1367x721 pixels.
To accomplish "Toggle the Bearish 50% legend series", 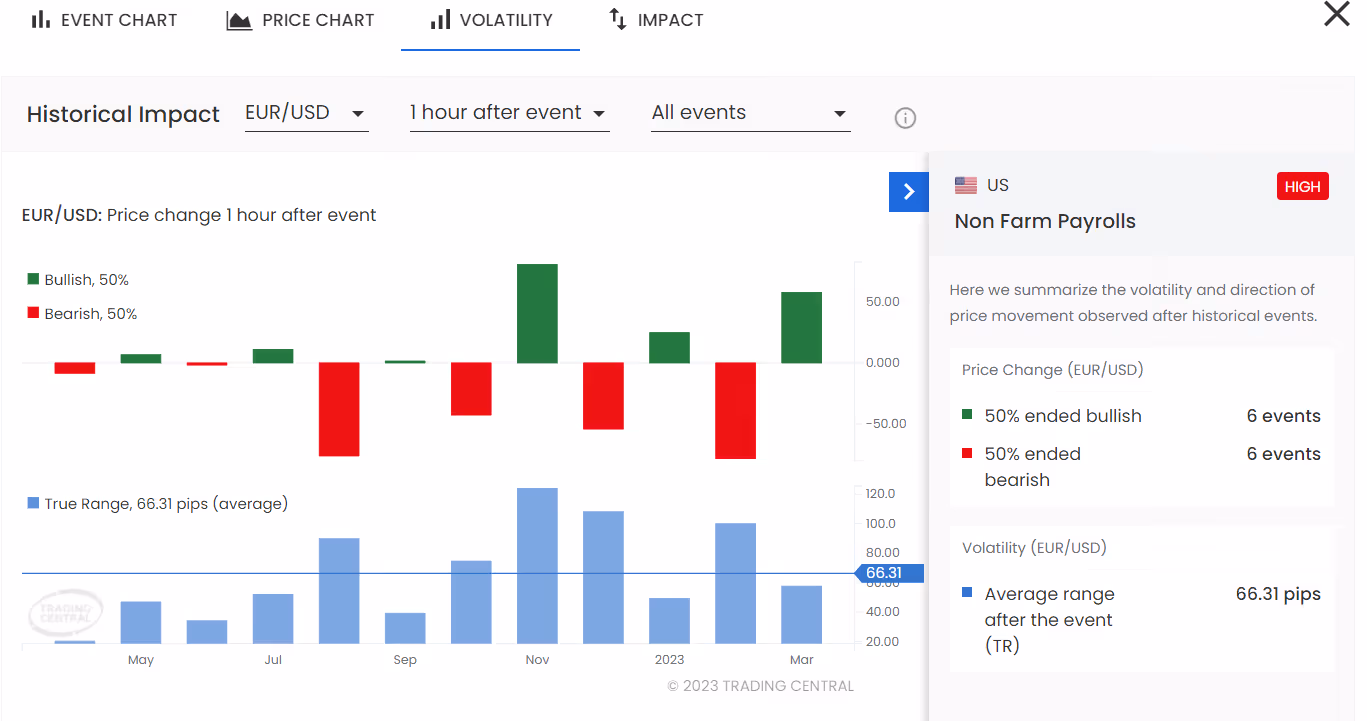I will [82, 314].
